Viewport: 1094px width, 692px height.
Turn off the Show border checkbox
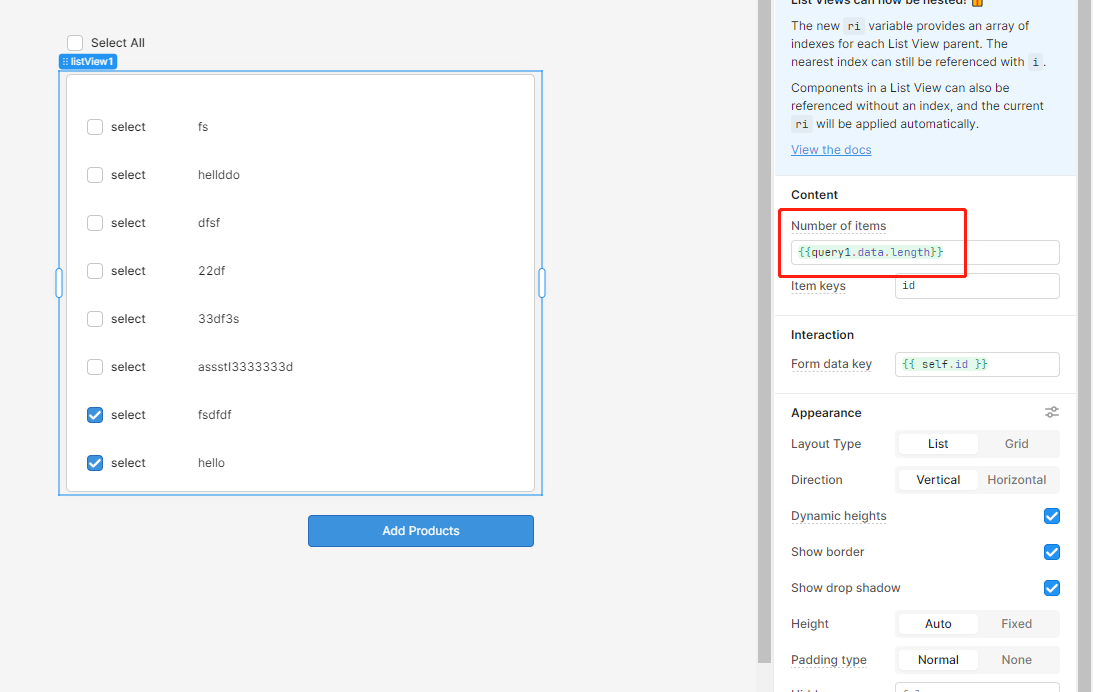click(1051, 552)
